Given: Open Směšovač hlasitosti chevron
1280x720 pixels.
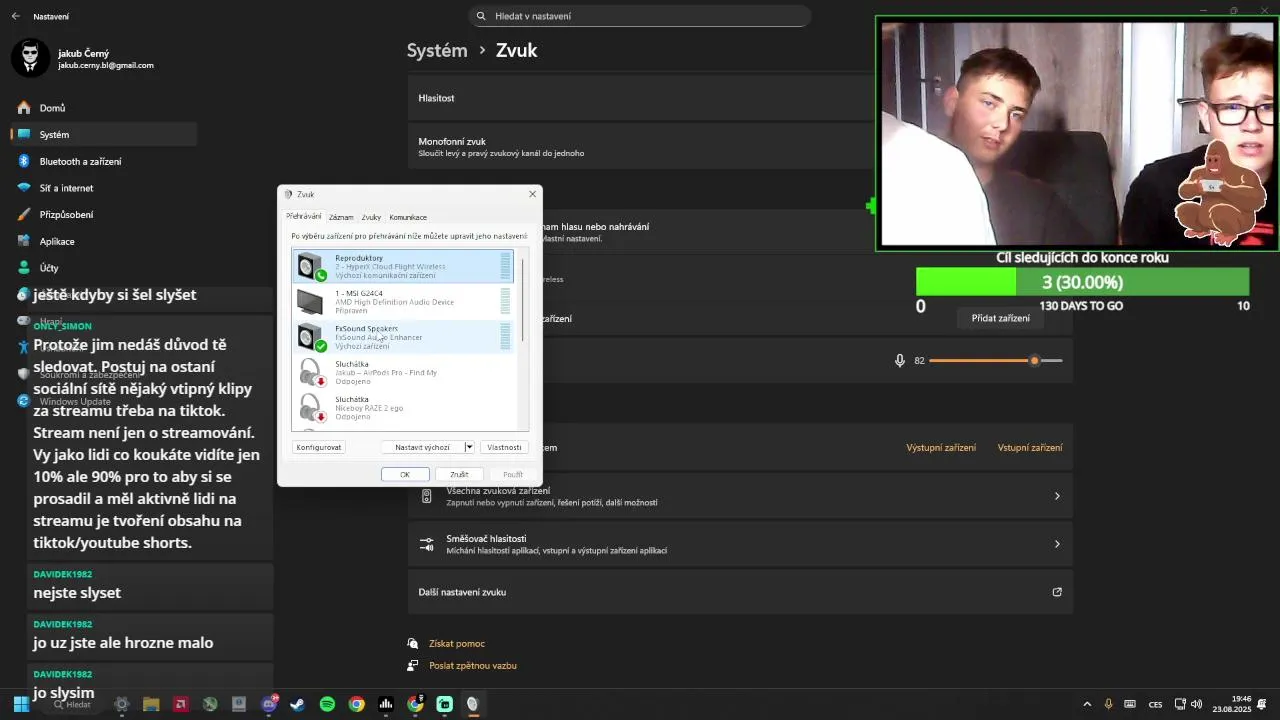Looking at the screenshot, I should click(1057, 544).
